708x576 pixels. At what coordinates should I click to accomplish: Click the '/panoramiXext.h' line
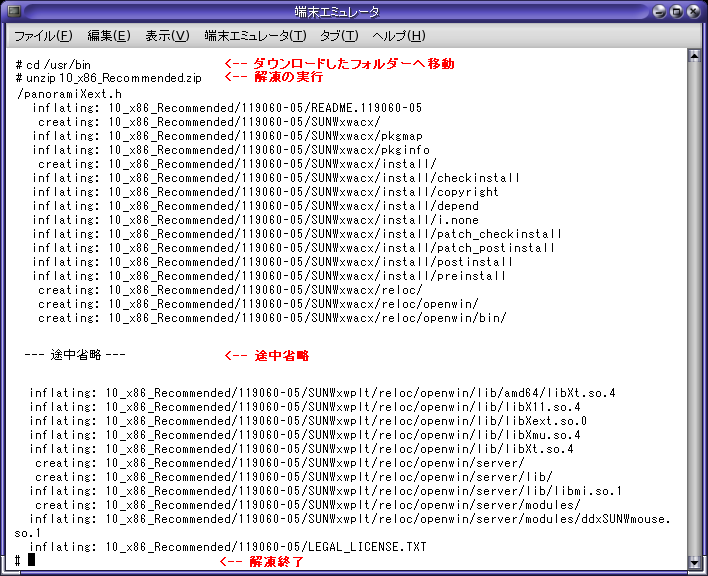coord(69,94)
